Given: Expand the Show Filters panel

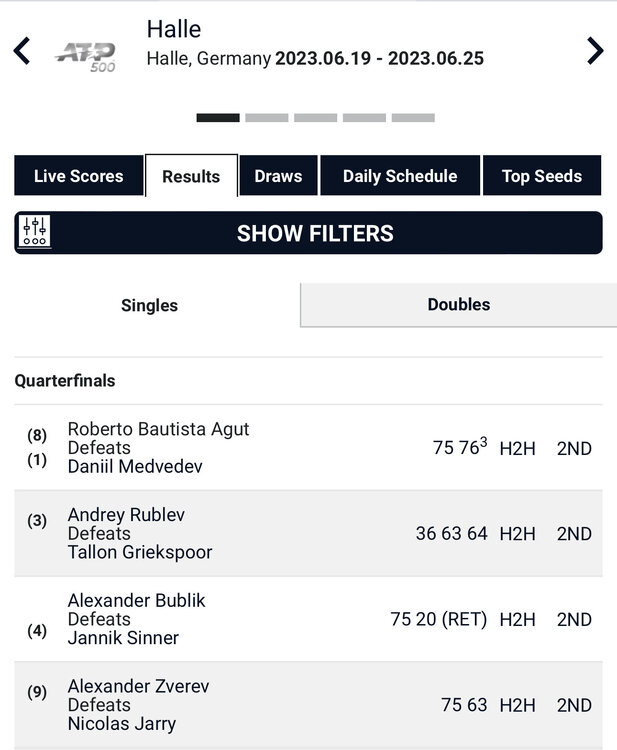Looking at the screenshot, I should tap(315, 233).
